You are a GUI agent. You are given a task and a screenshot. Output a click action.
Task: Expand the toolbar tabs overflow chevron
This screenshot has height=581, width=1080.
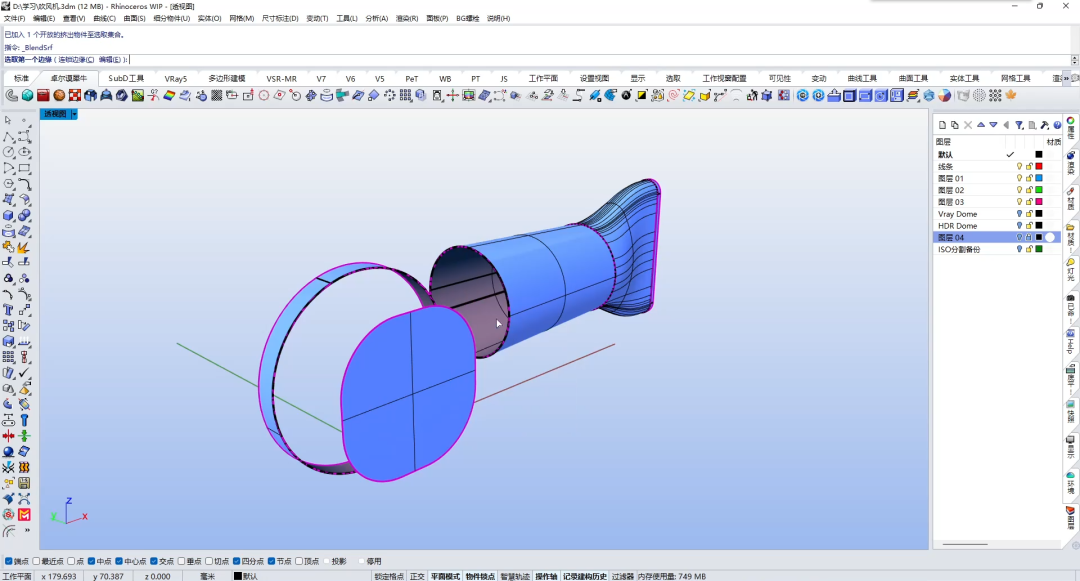pyautogui.click(x=1068, y=78)
